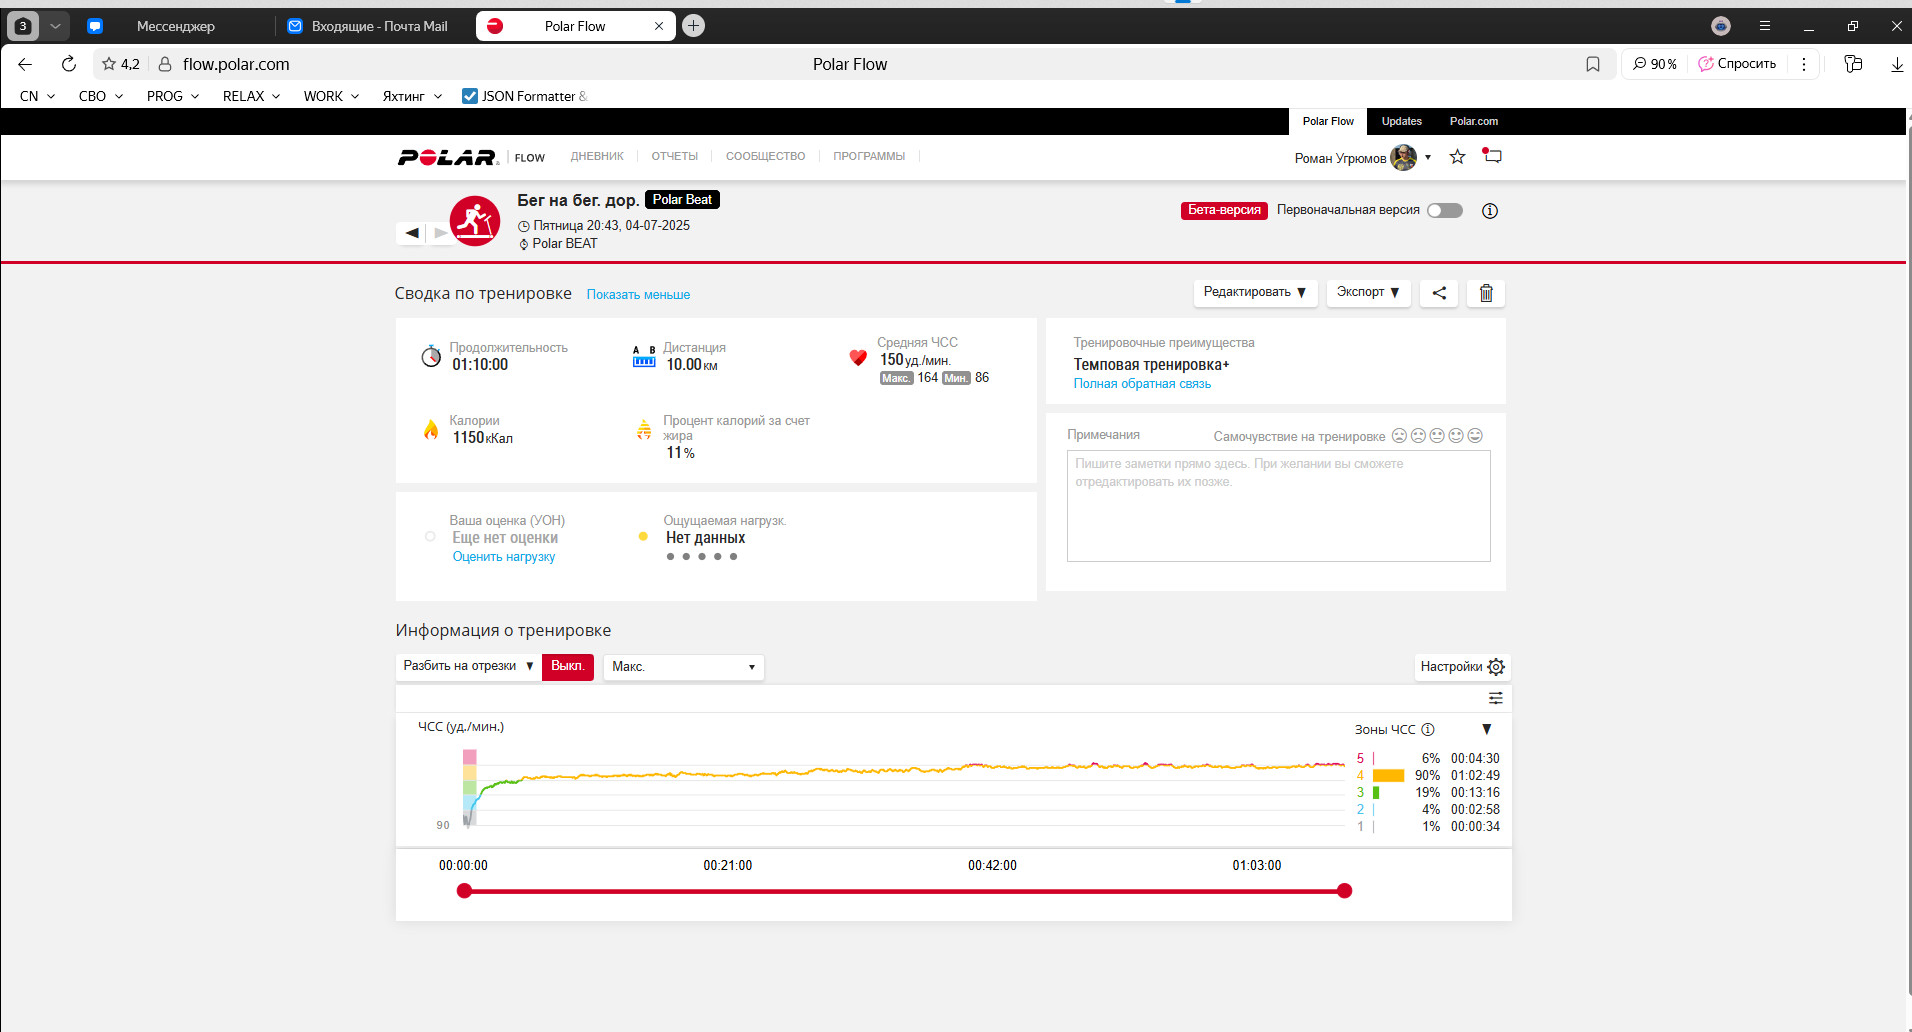
Task: Select the second smiley in Самочувствие на тренировке
Action: [x=1418, y=436]
